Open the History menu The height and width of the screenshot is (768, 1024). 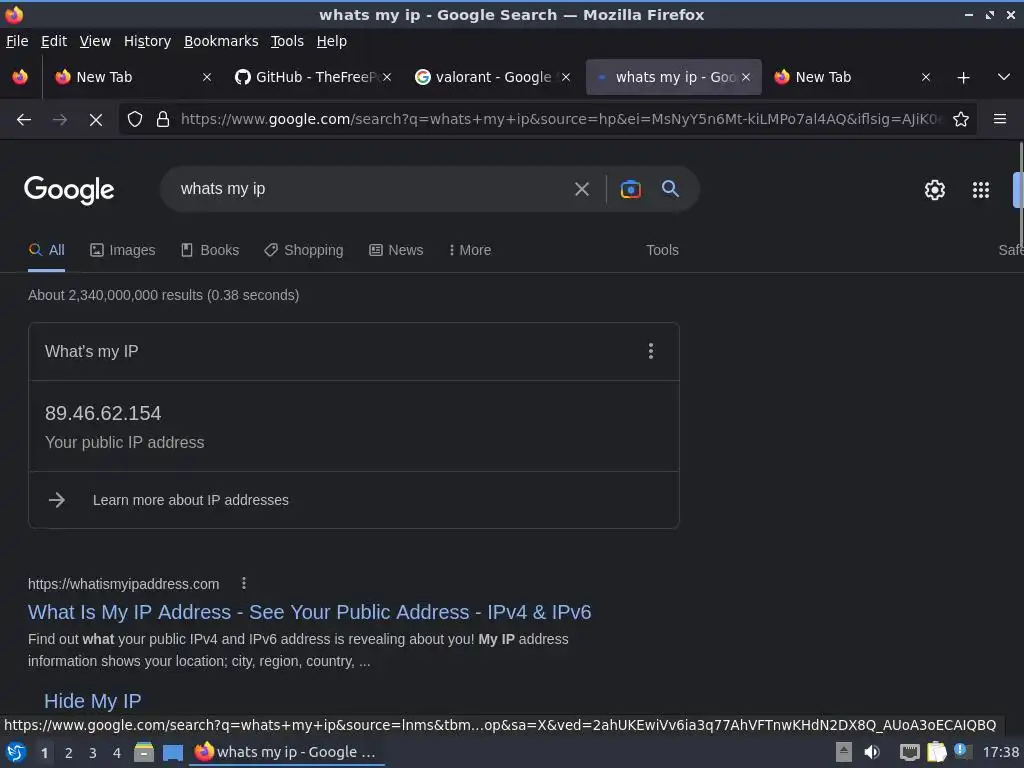[148, 41]
